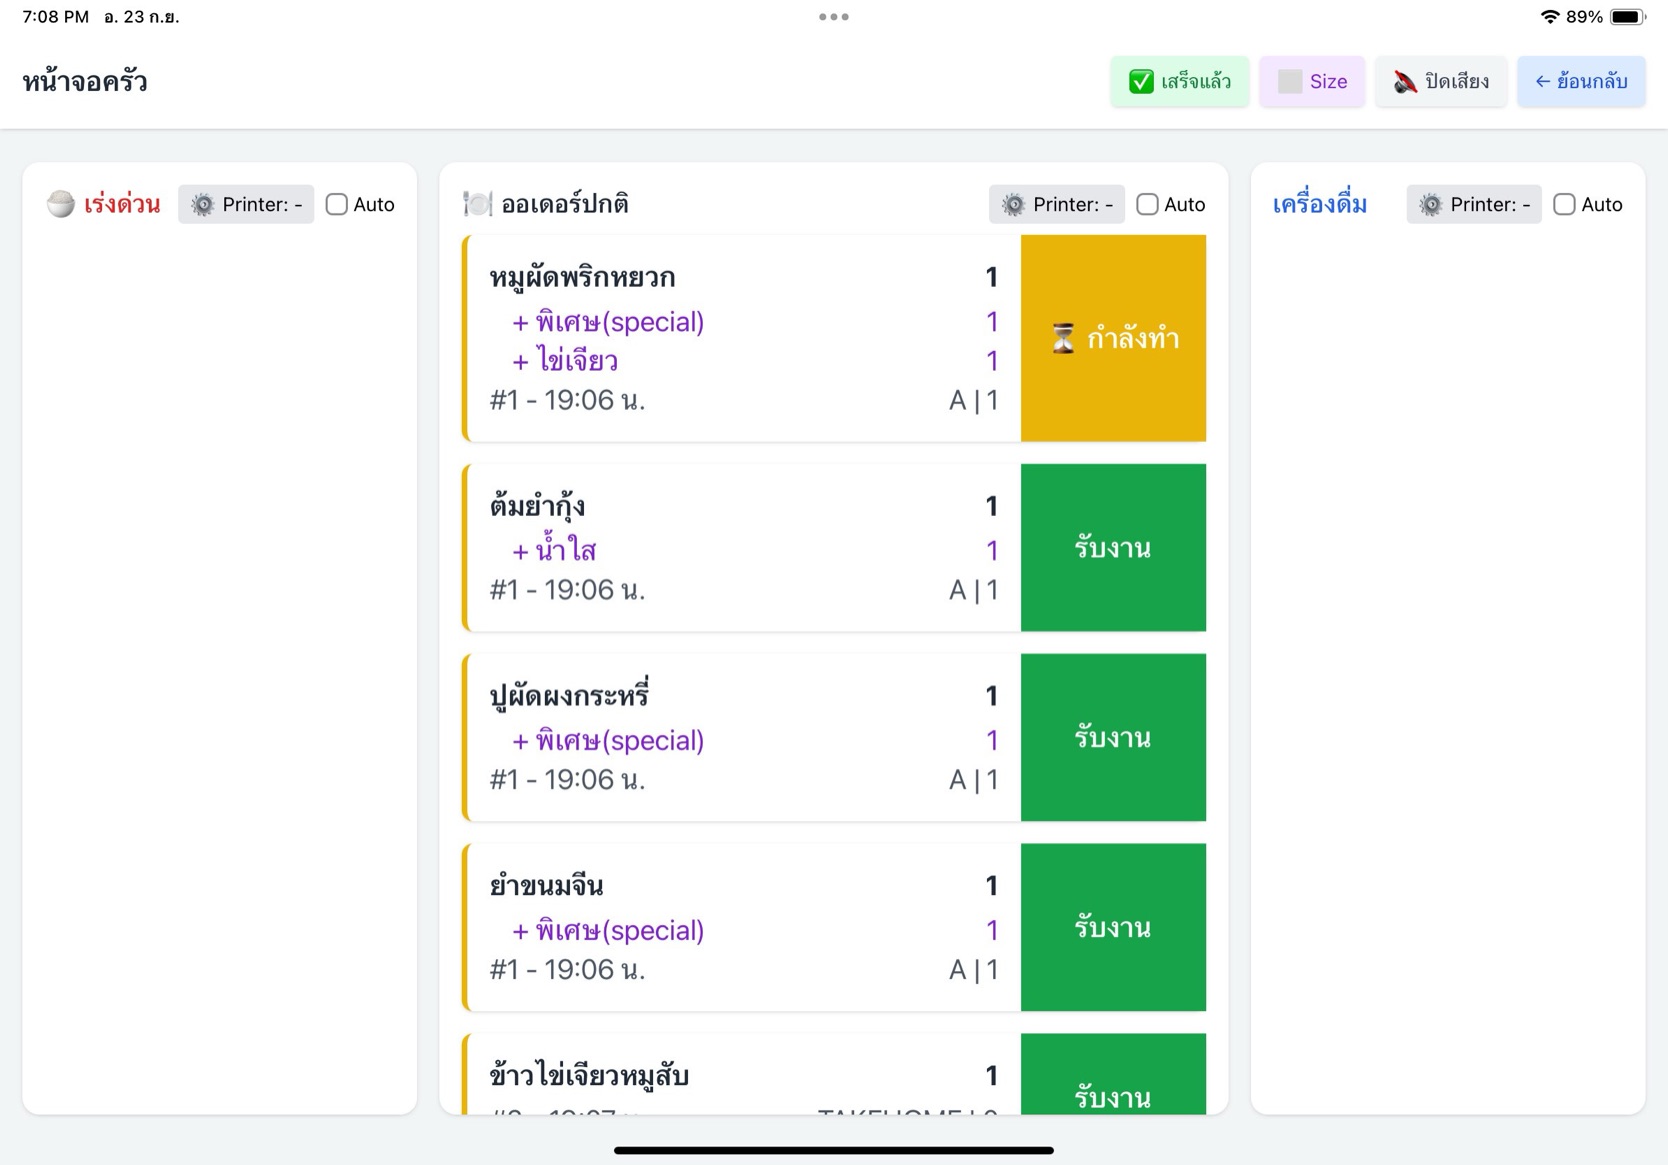The height and width of the screenshot is (1165, 1668).
Task: Check Auto checkbox in เครื่องดื่ม column
Action: point(1564,205)
